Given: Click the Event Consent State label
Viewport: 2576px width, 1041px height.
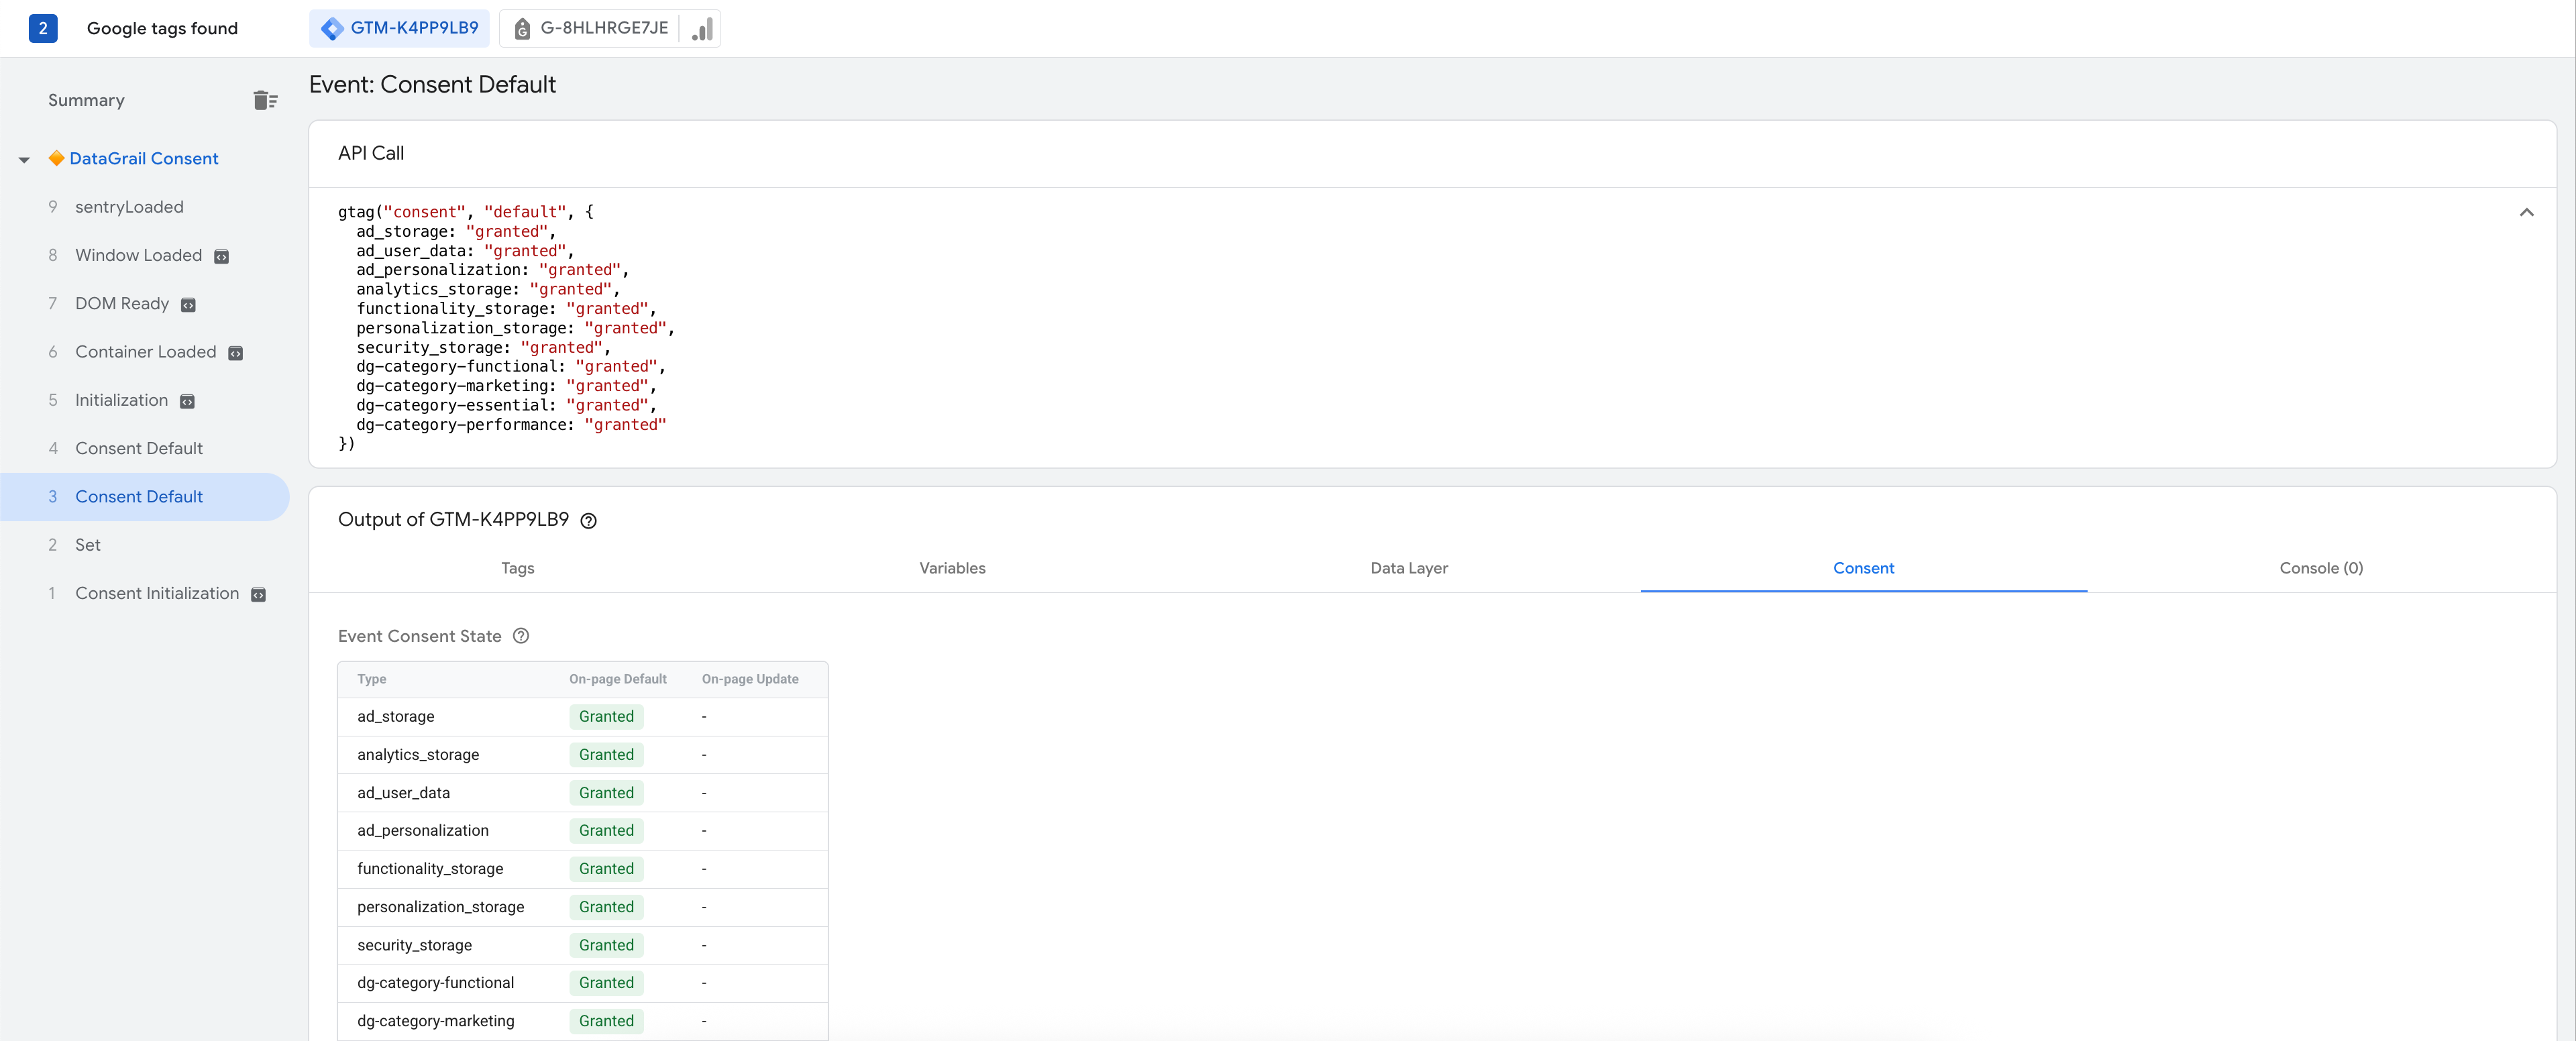Looking at the screenshot, I should tap(419, 636).
